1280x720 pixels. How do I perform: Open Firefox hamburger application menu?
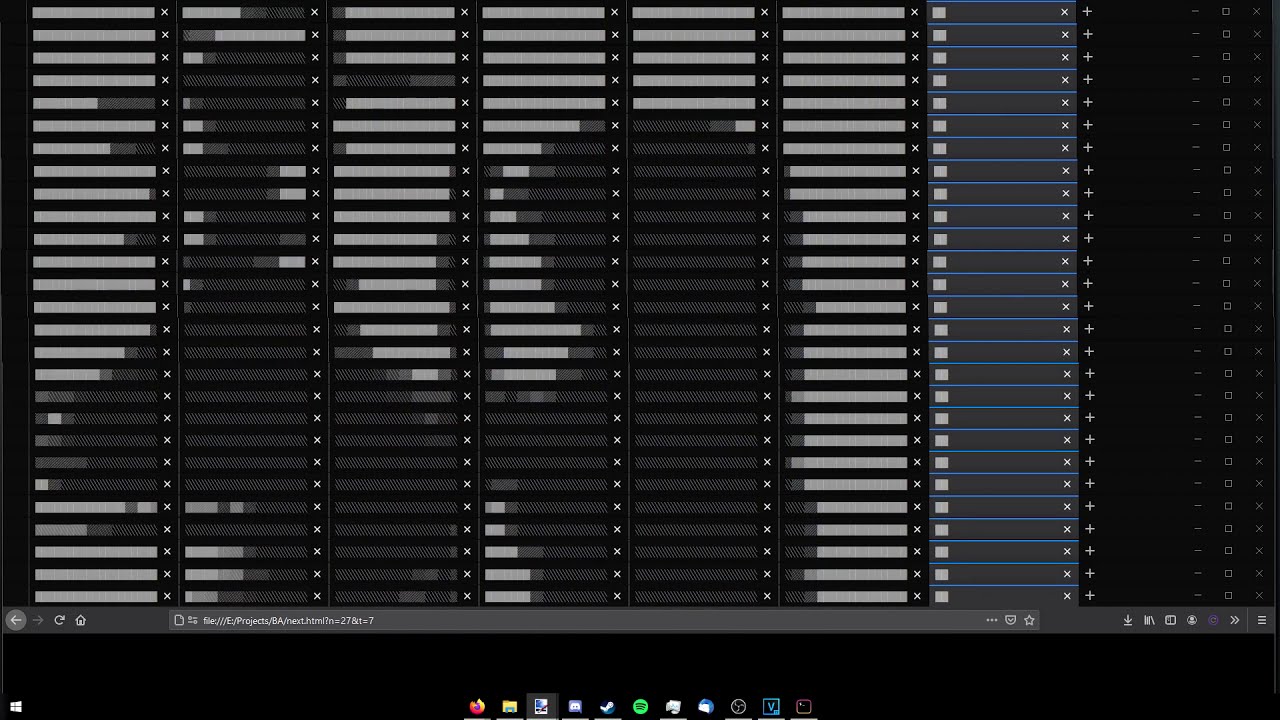pos(1262,620)
